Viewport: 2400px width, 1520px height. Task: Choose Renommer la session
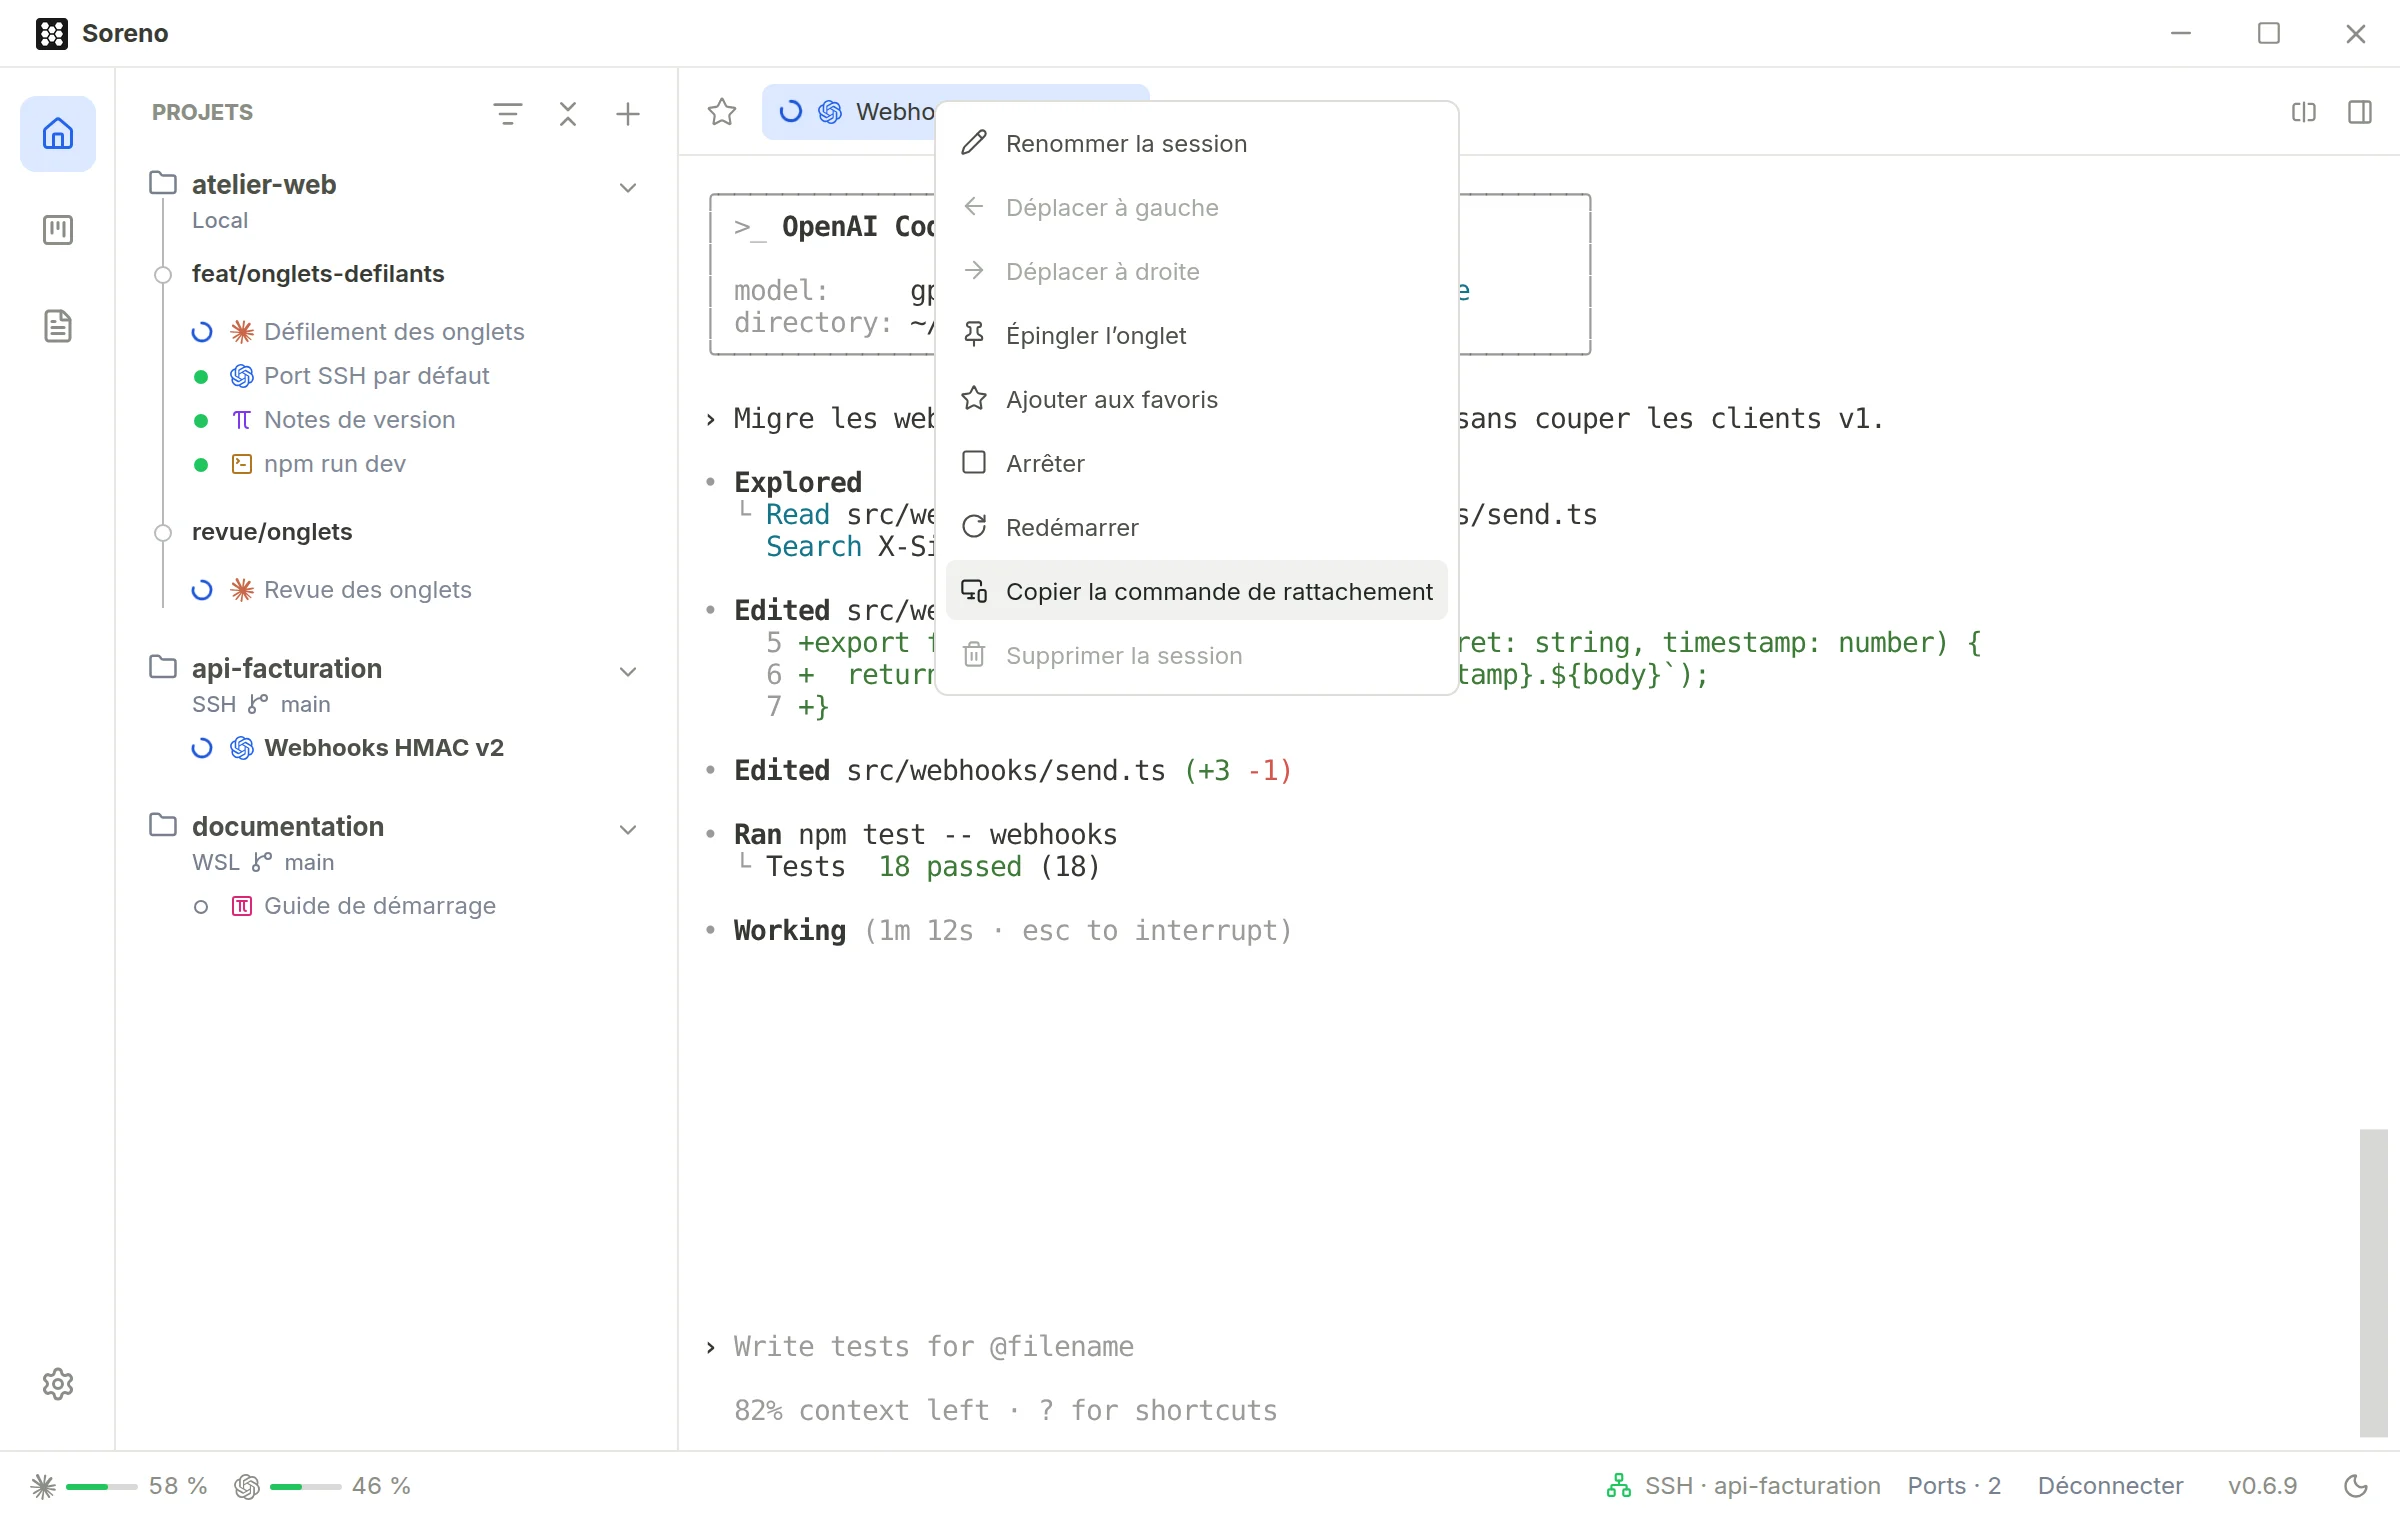pos(1196,144)
